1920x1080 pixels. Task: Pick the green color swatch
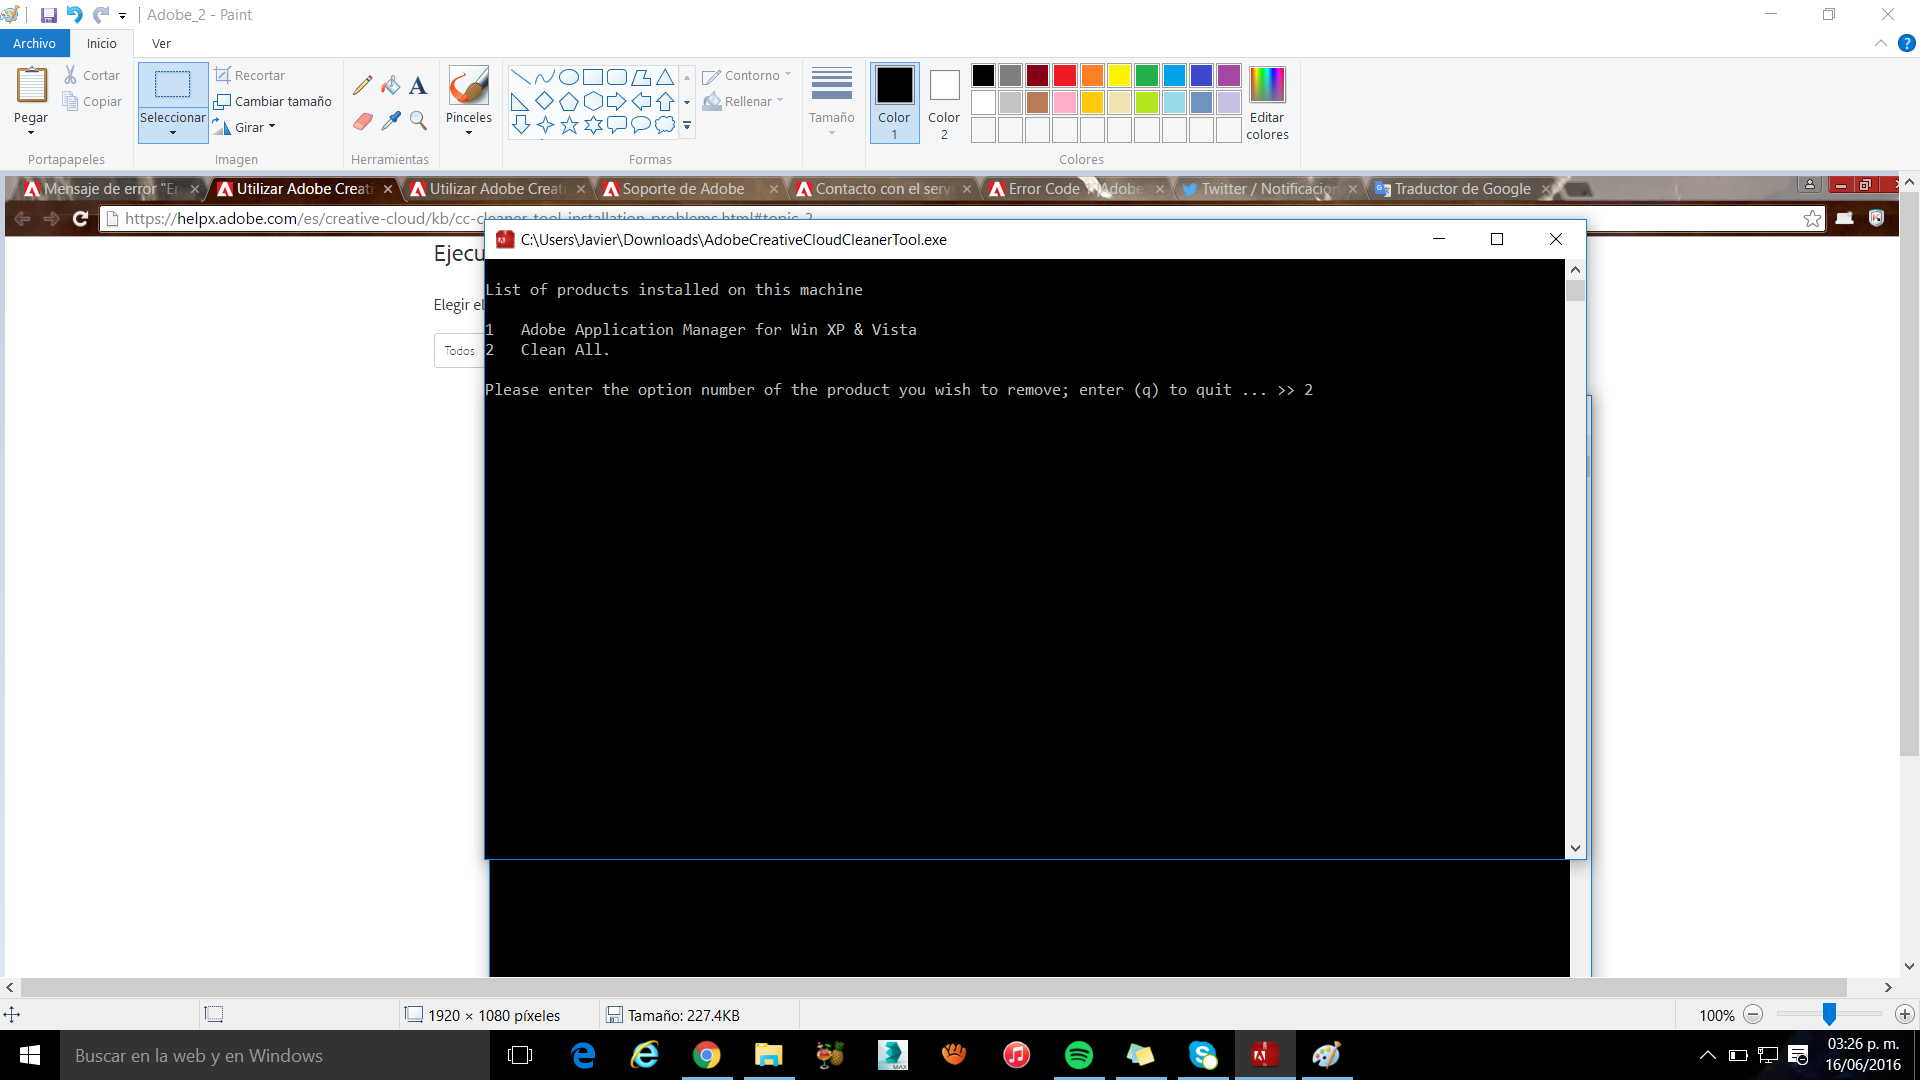(x=1147, y=75)
